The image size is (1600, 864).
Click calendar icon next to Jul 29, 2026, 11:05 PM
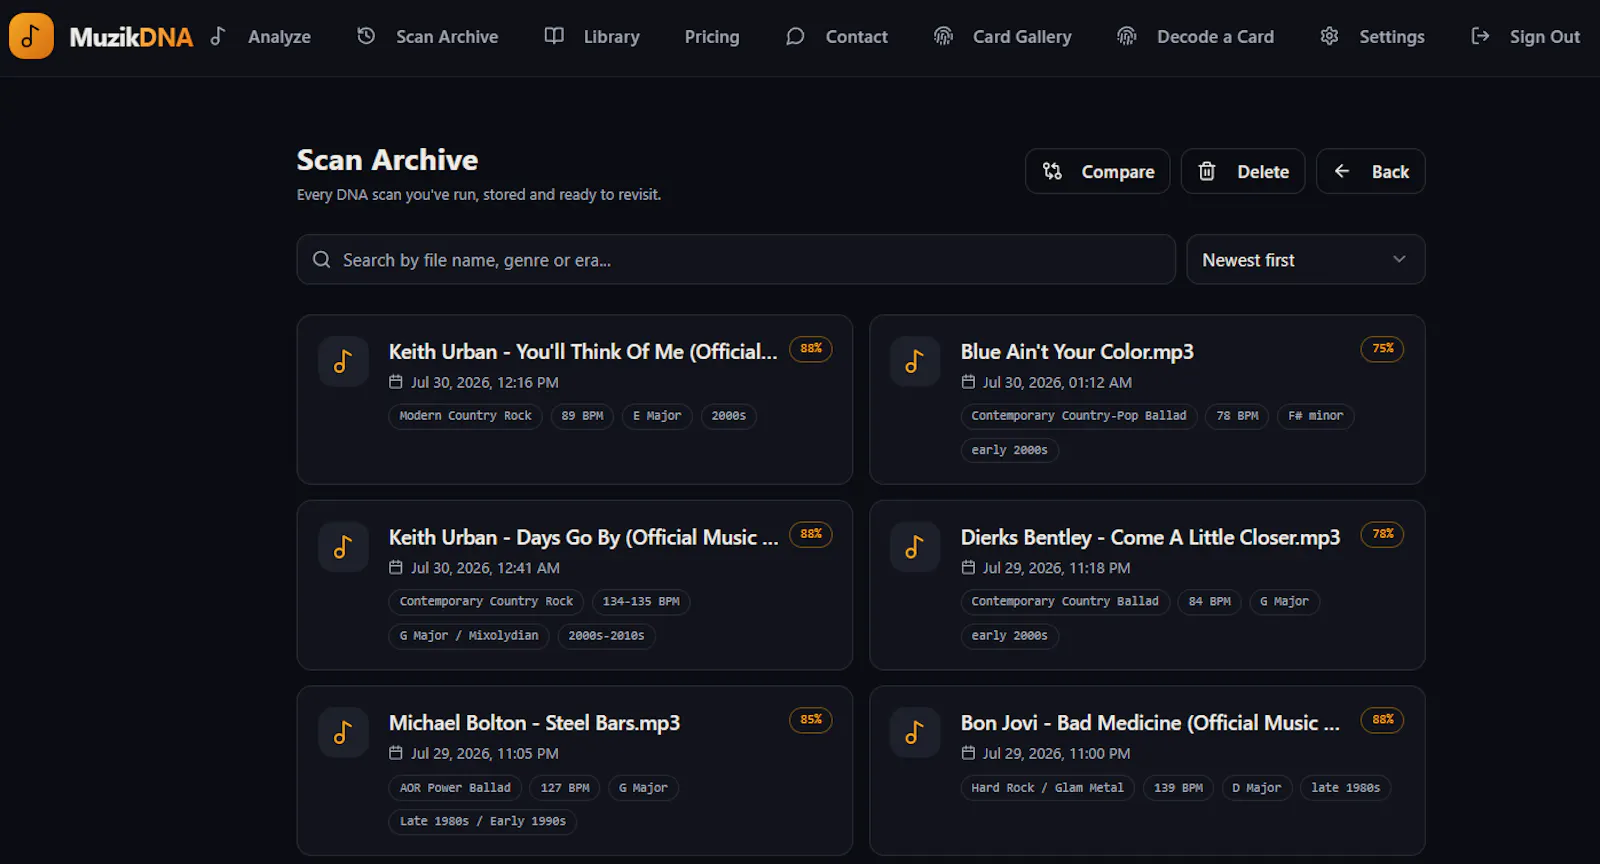[x=396, y=753]
